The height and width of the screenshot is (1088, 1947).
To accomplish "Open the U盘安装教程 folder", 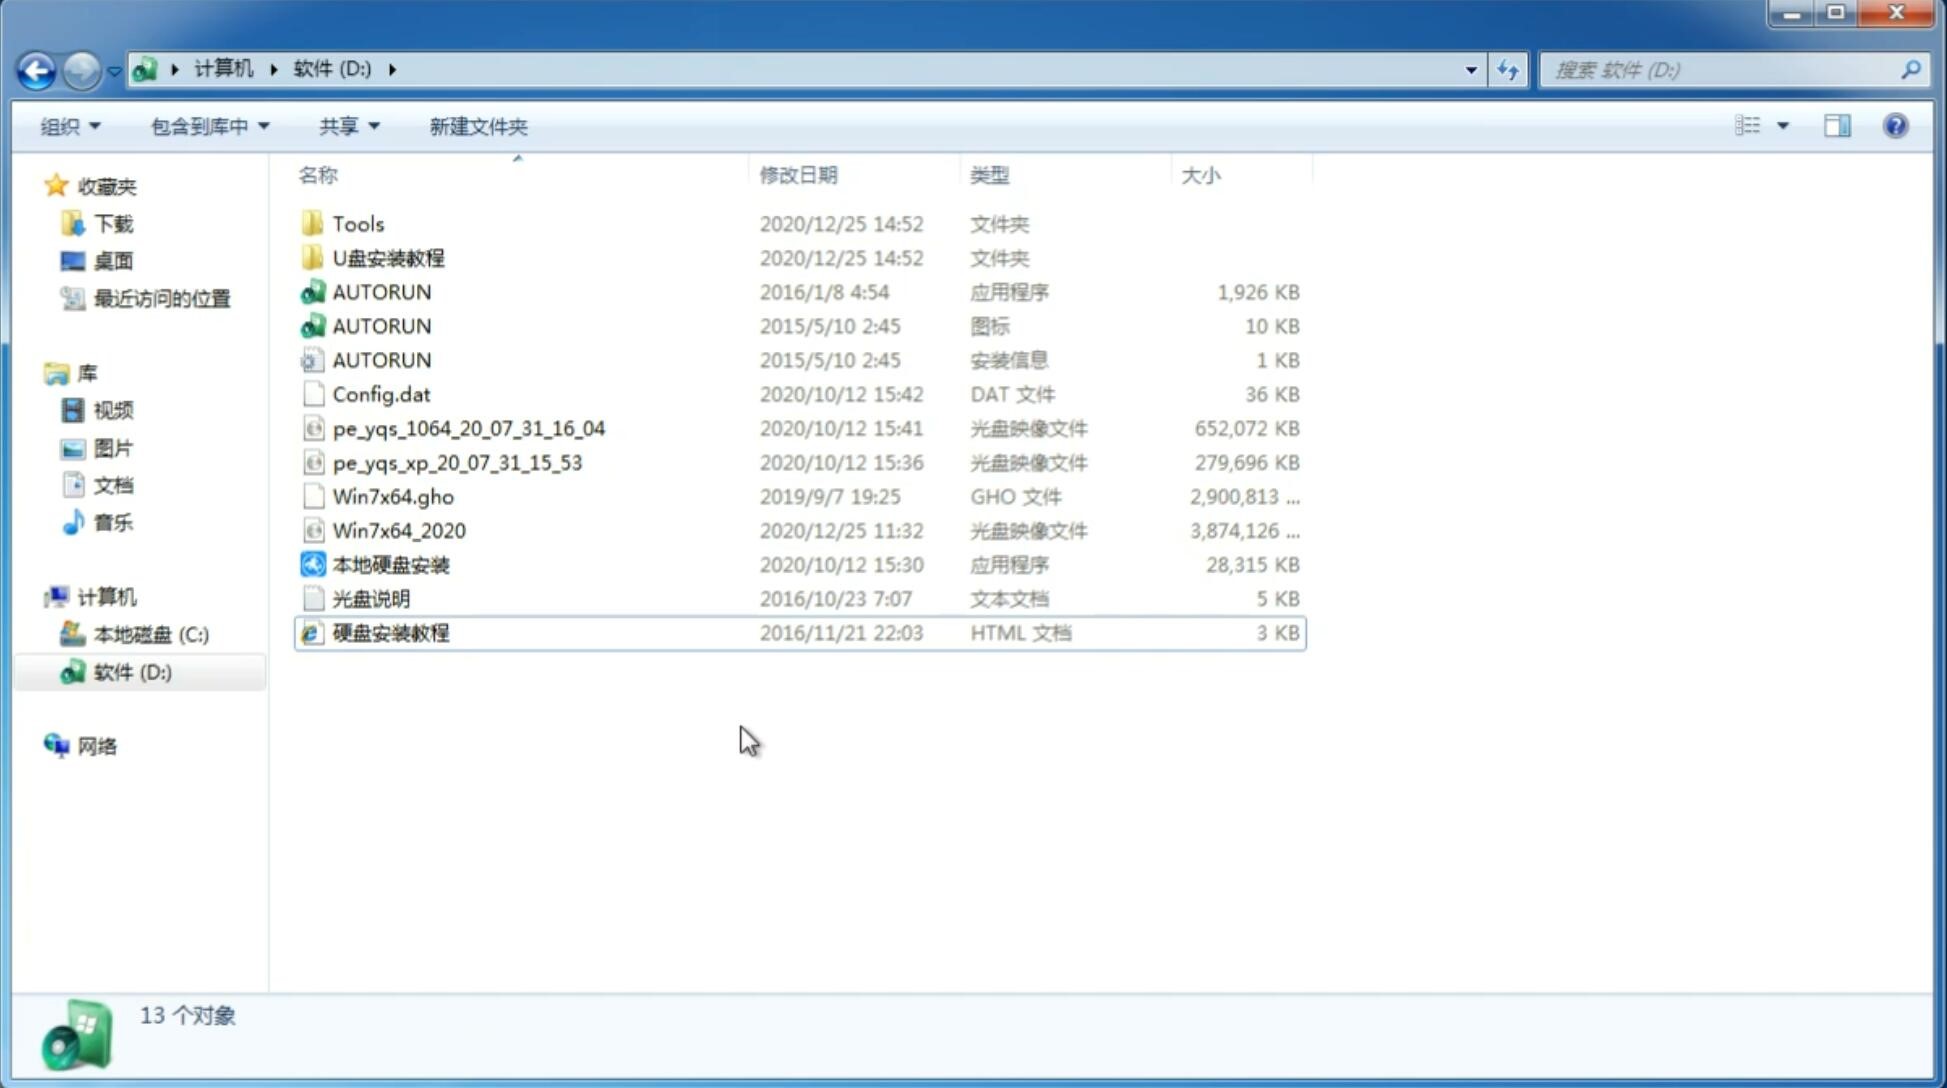I will (x=388, y=258).
